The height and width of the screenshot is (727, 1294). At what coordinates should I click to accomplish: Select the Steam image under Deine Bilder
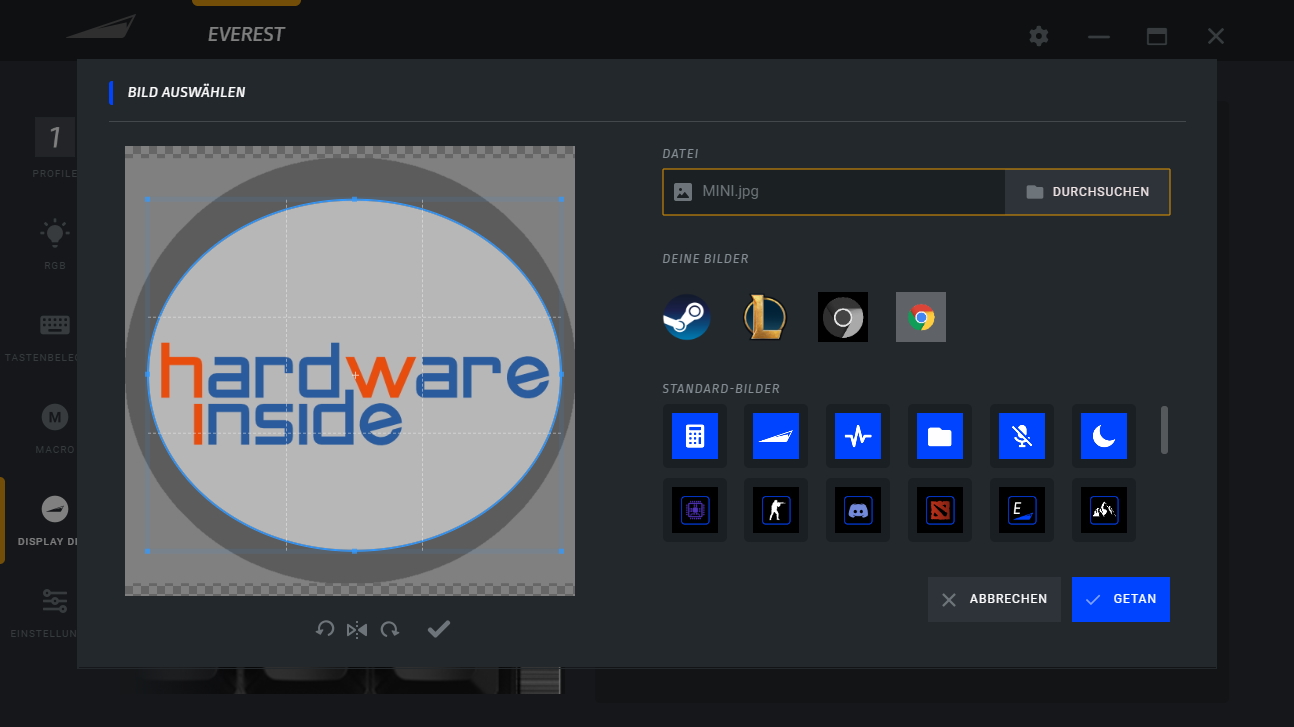[687, 317]
